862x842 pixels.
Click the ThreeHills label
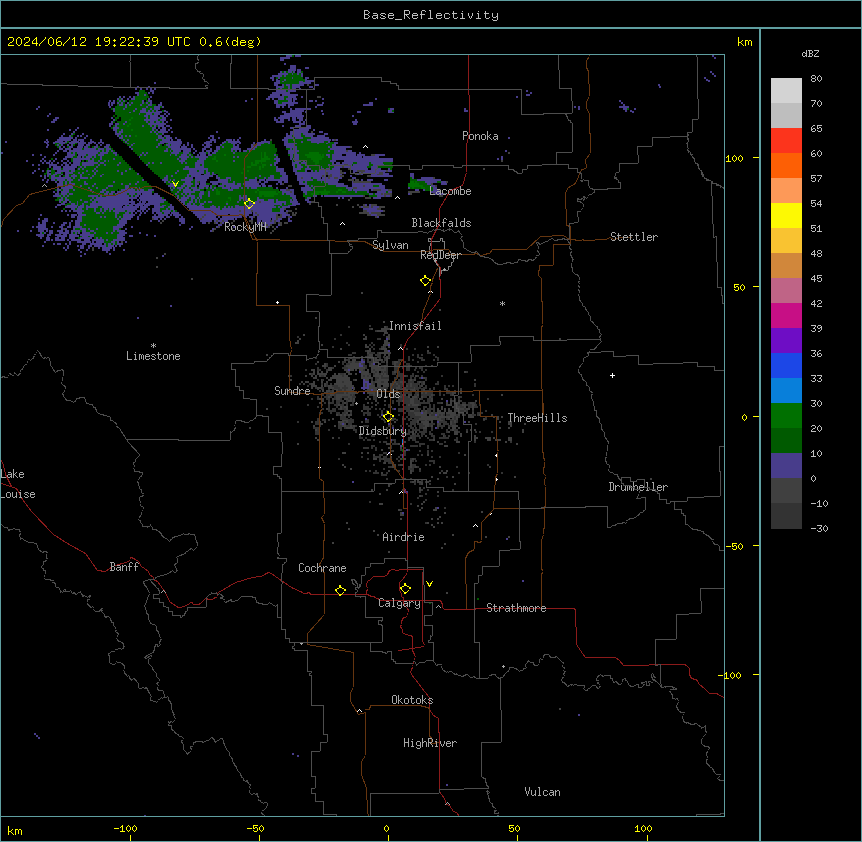tap(537, 418)
